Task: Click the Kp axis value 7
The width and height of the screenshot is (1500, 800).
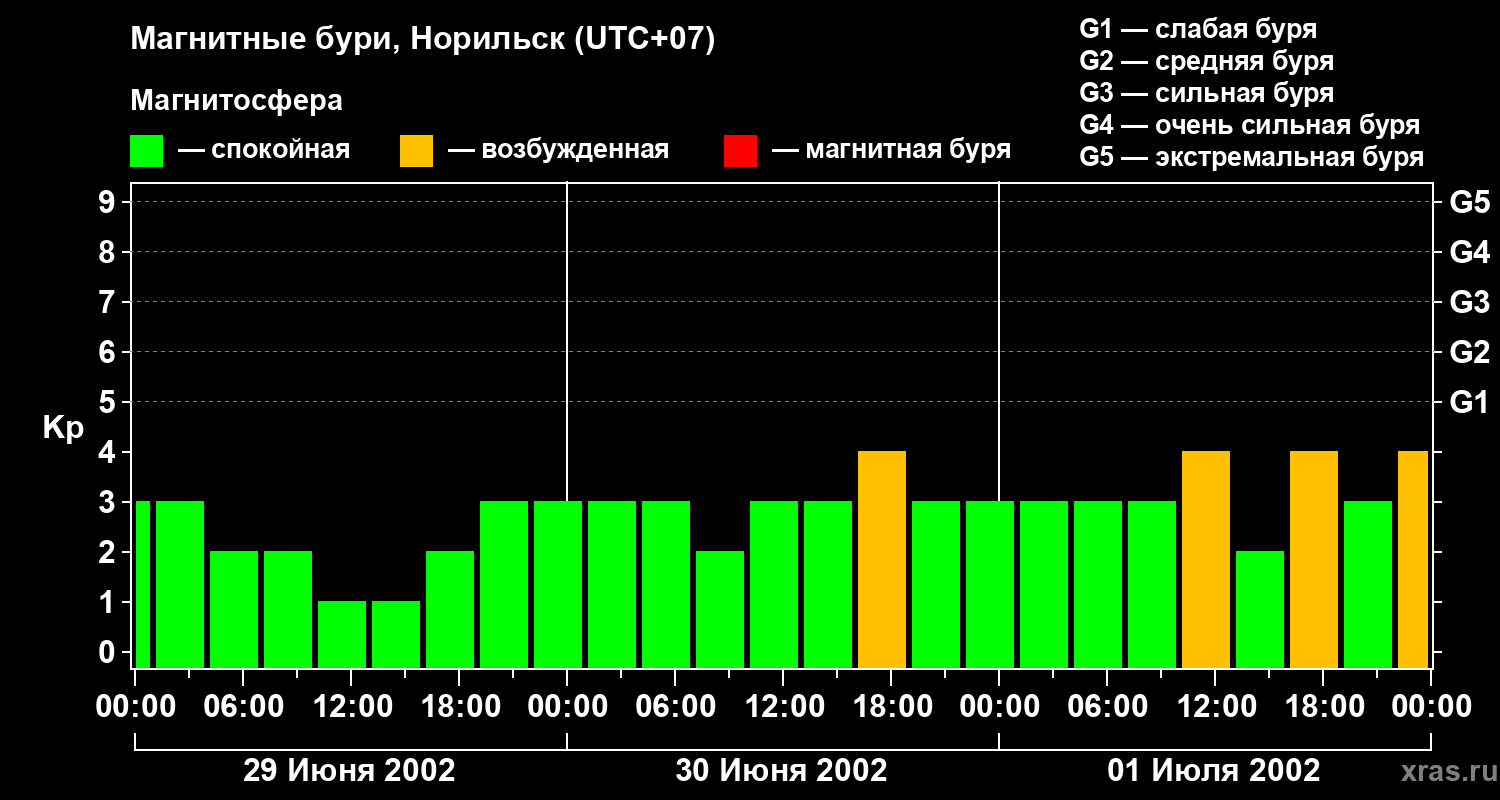Action: pyautogui.click(x=109, y=302)
